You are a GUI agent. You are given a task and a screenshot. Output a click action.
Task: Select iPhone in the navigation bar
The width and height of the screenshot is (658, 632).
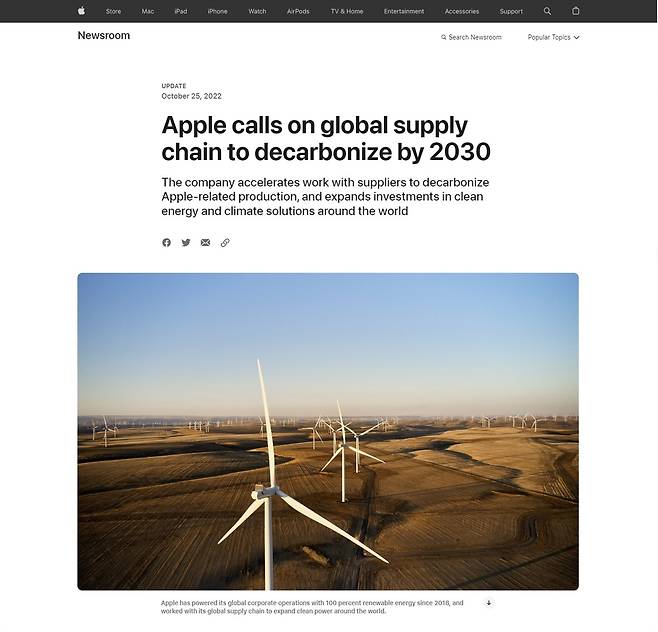point(217,11)
